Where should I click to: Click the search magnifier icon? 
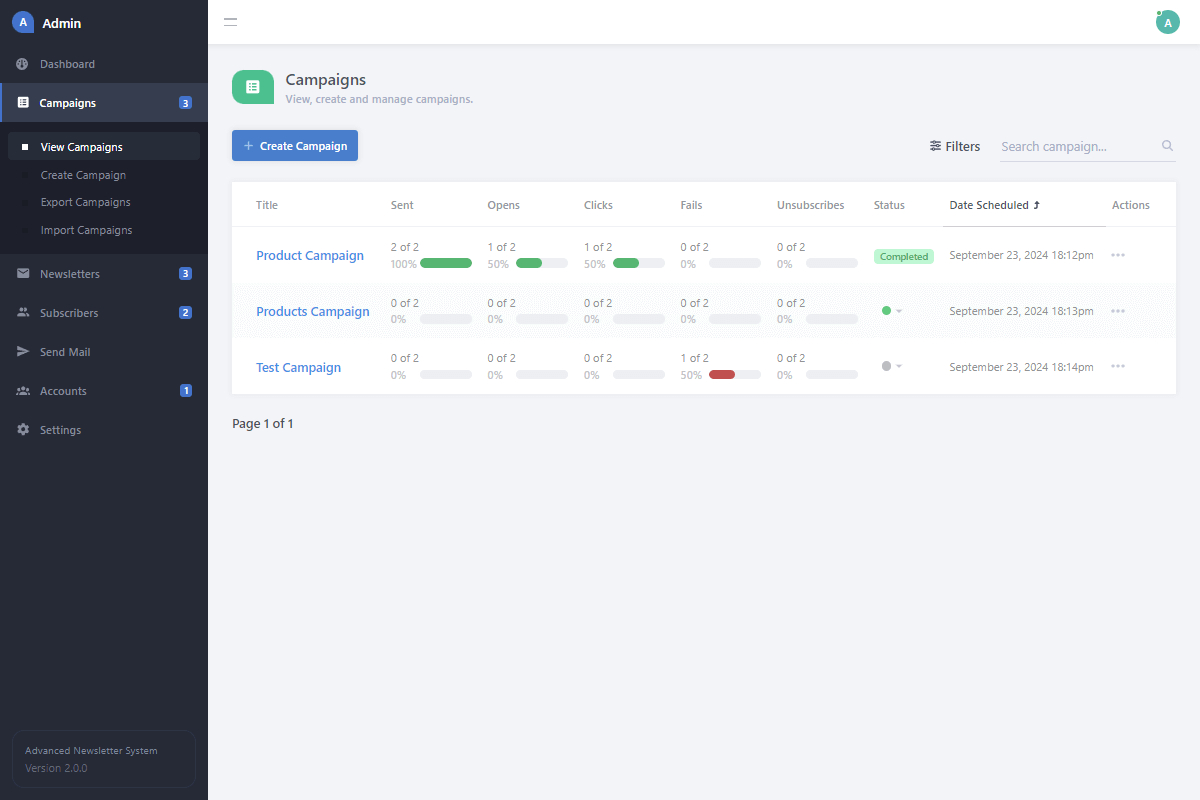coord(1167,146)
